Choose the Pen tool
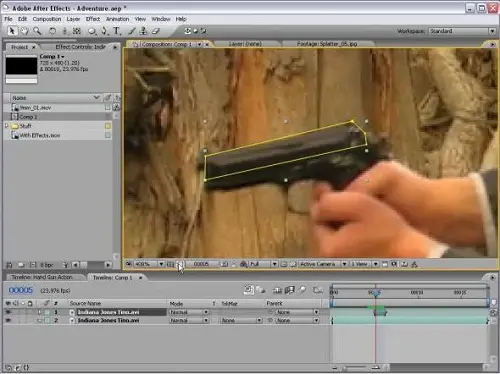 [104, 31]
